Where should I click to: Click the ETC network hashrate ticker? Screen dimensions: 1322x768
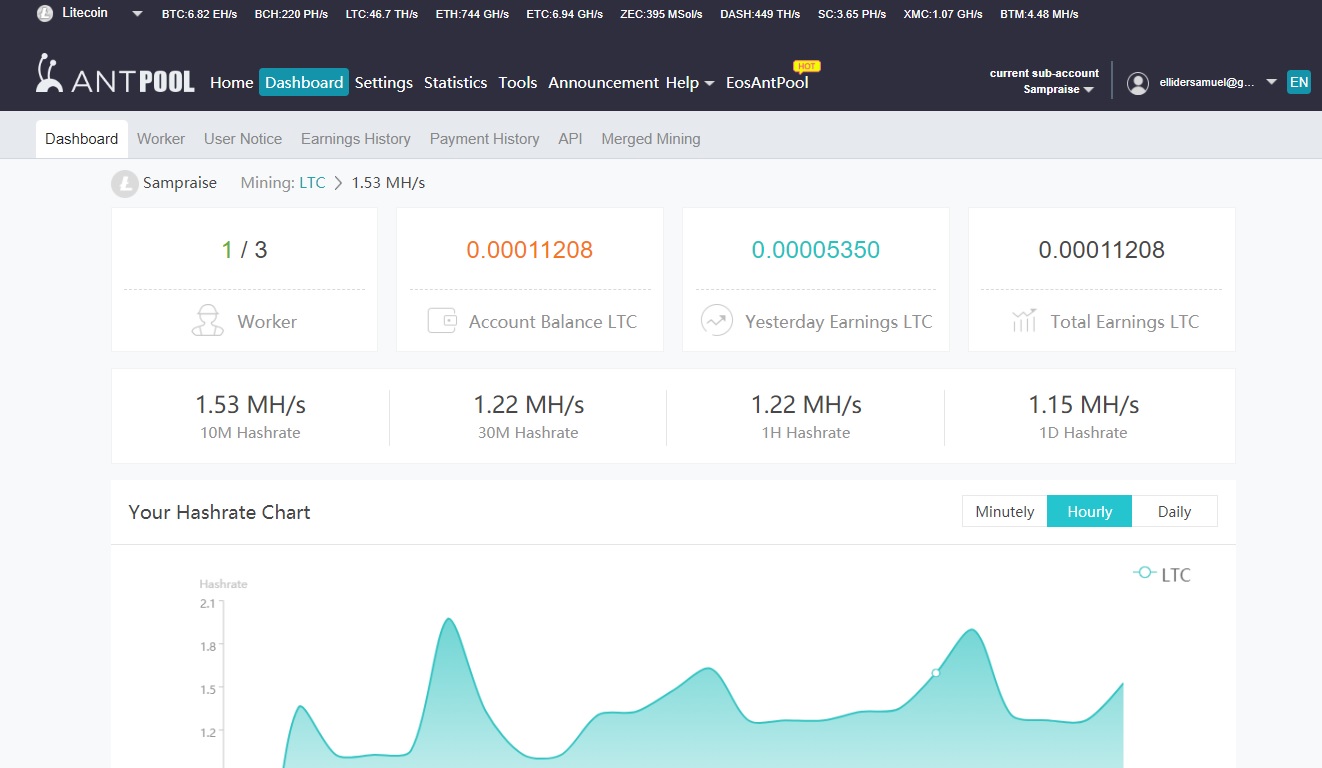coord(564,14)
